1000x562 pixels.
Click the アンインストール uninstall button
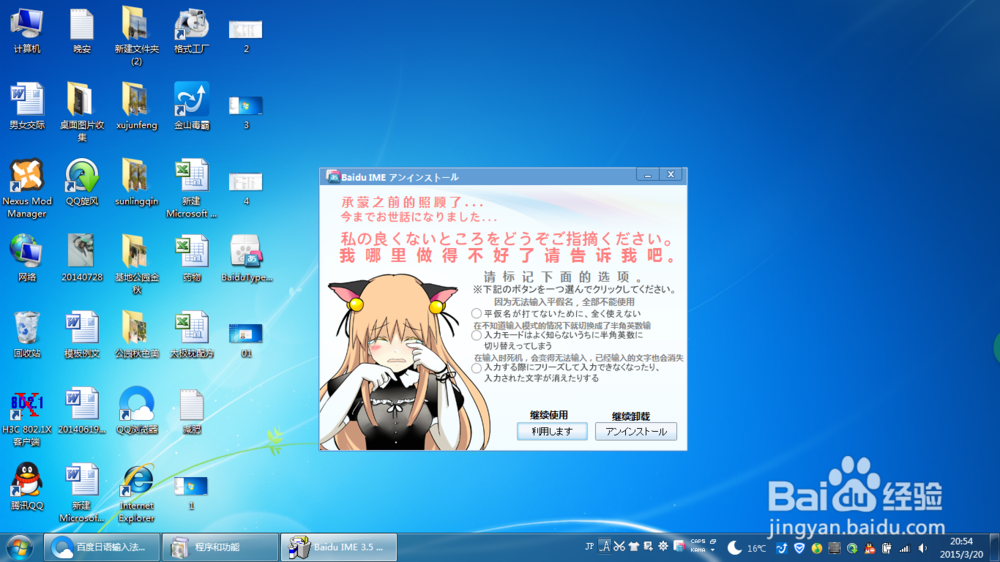(636, 432)
